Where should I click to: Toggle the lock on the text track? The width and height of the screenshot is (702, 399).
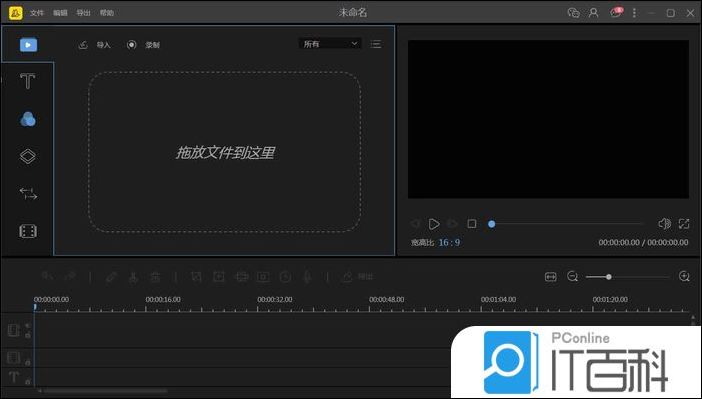[28, 382]
